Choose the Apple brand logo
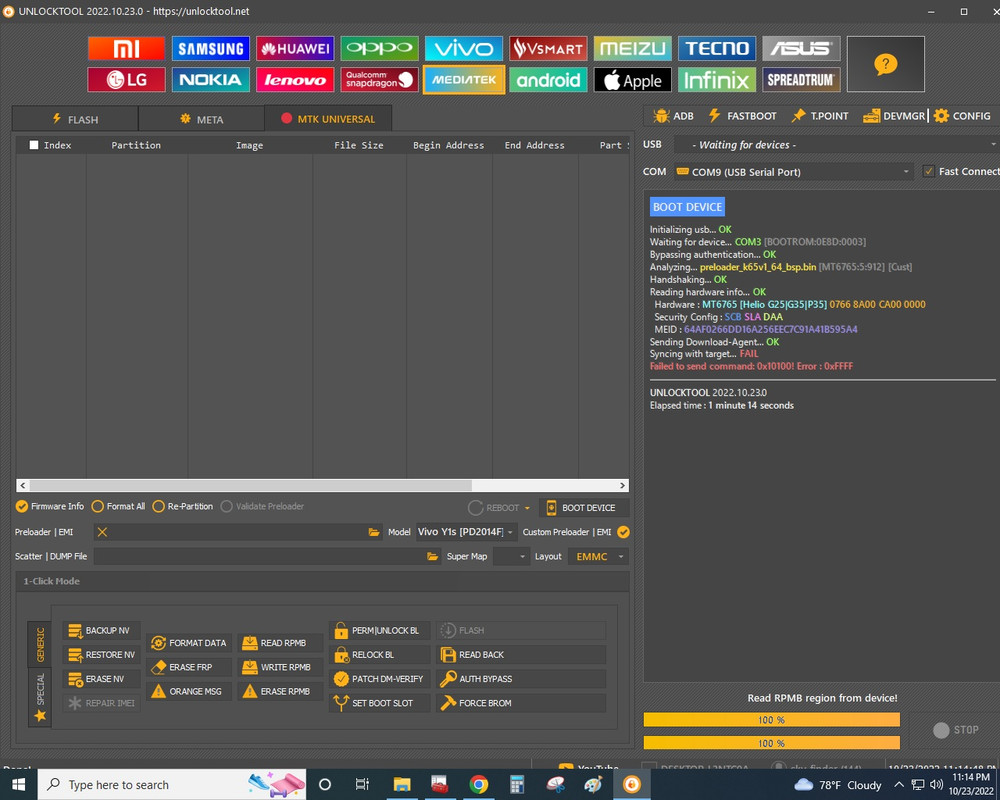The image size is (1000, 800). click(x=633, y=80)
